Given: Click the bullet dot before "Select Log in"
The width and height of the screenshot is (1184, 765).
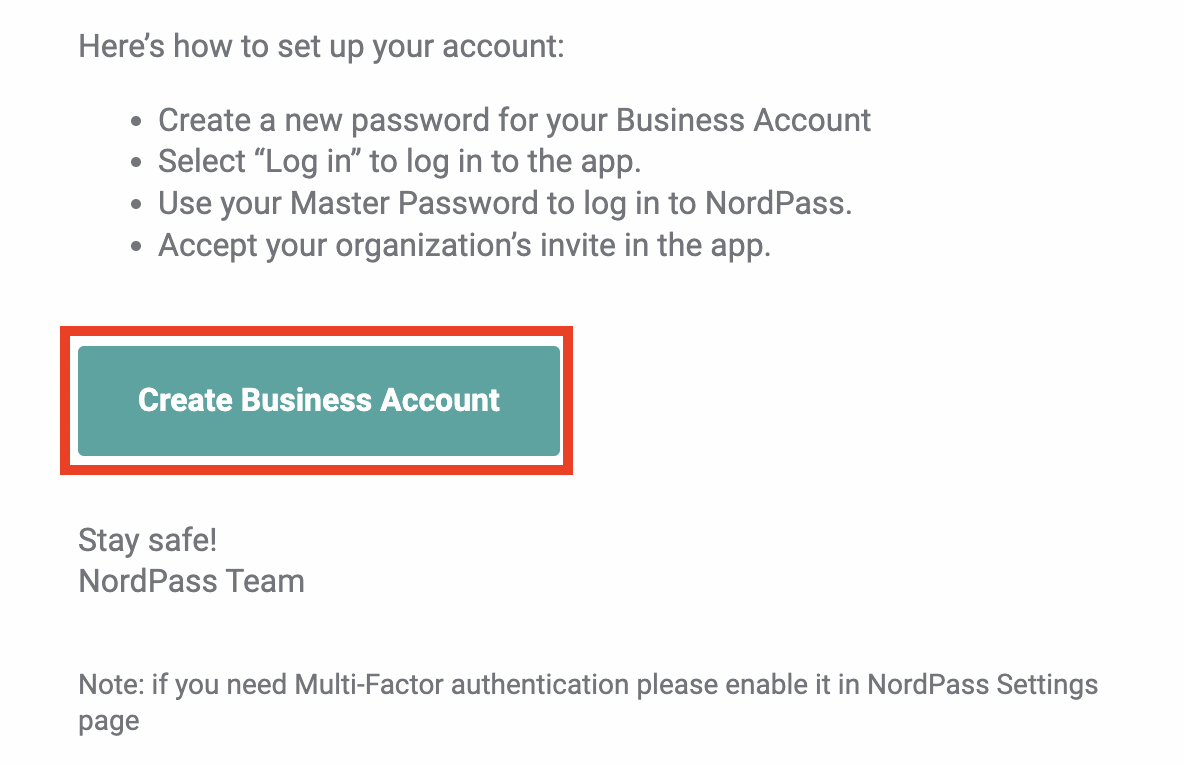Looking at the screenshot, I should 136,162.
